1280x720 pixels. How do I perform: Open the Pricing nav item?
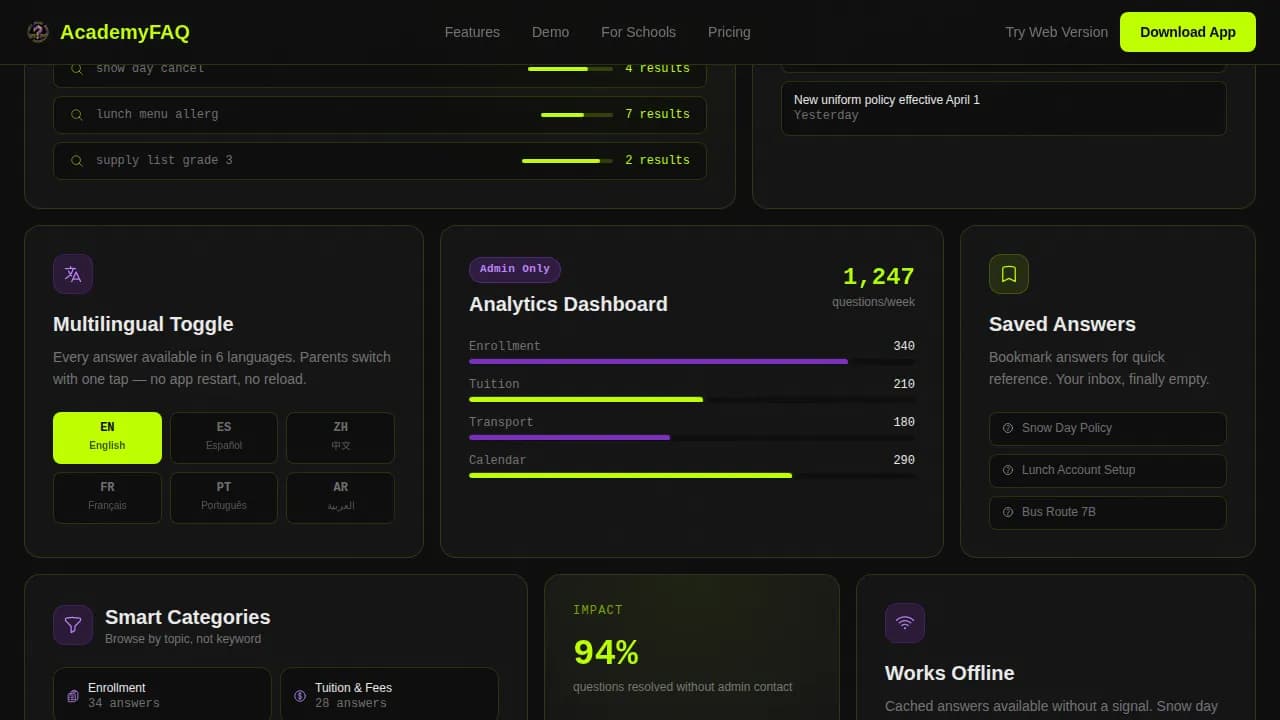tap(729, 32)
